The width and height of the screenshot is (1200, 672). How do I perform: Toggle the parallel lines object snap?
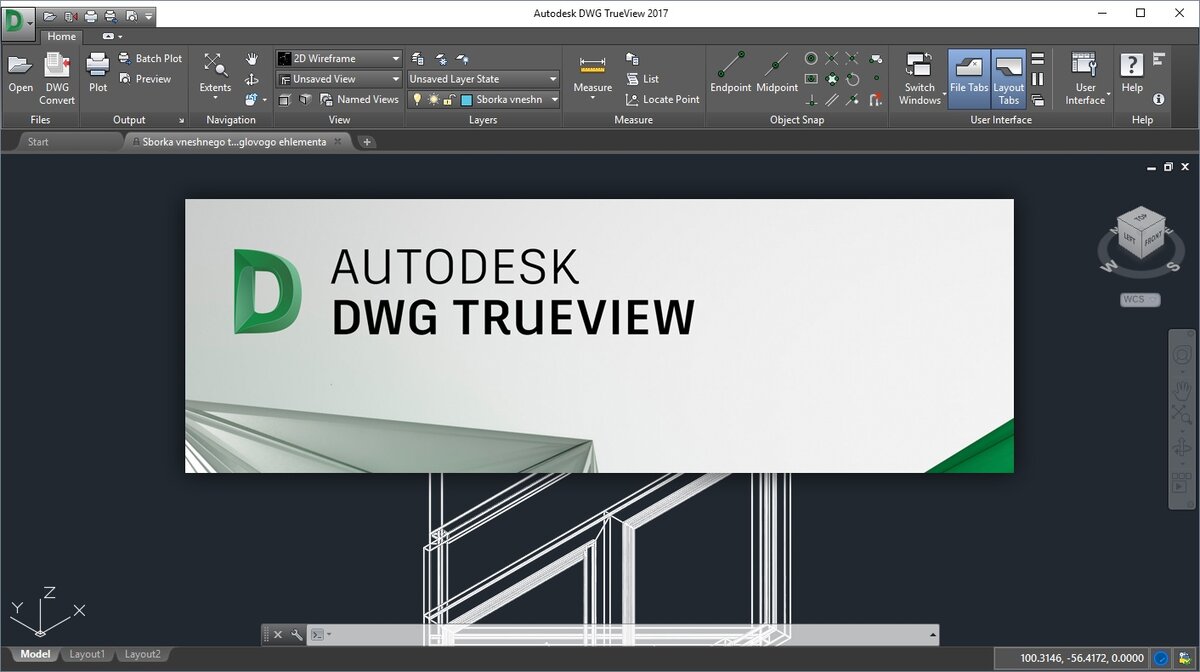click(832, 100)
